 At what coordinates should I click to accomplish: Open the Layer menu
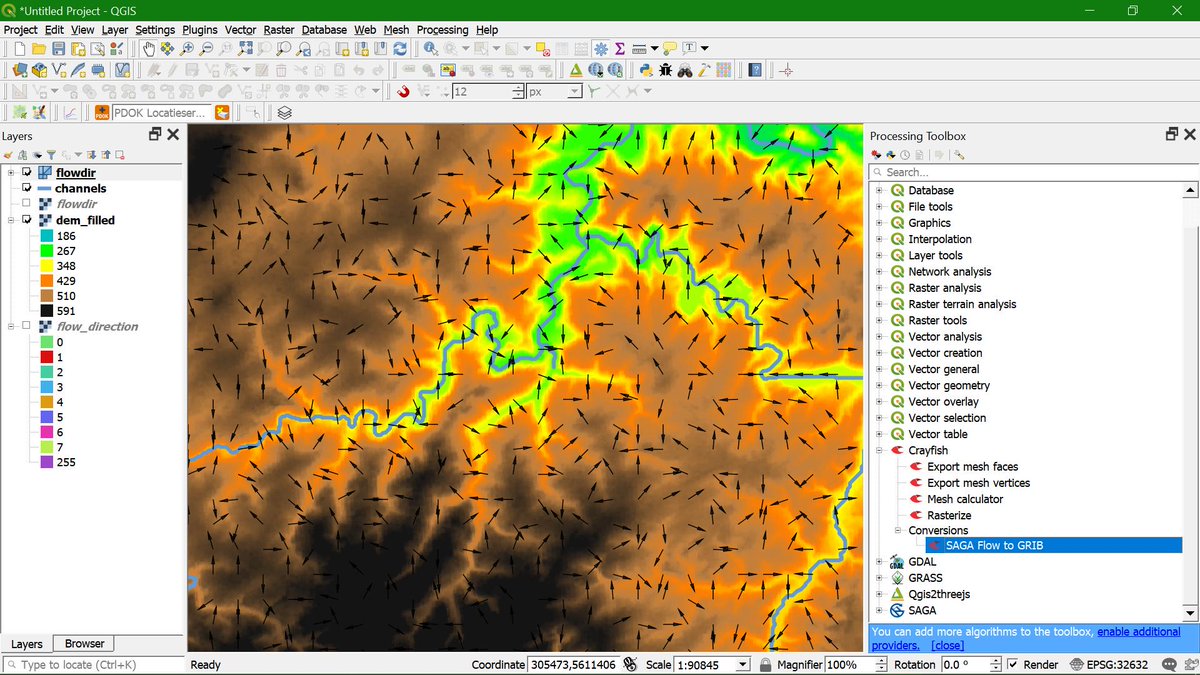(x=115, y=30)
